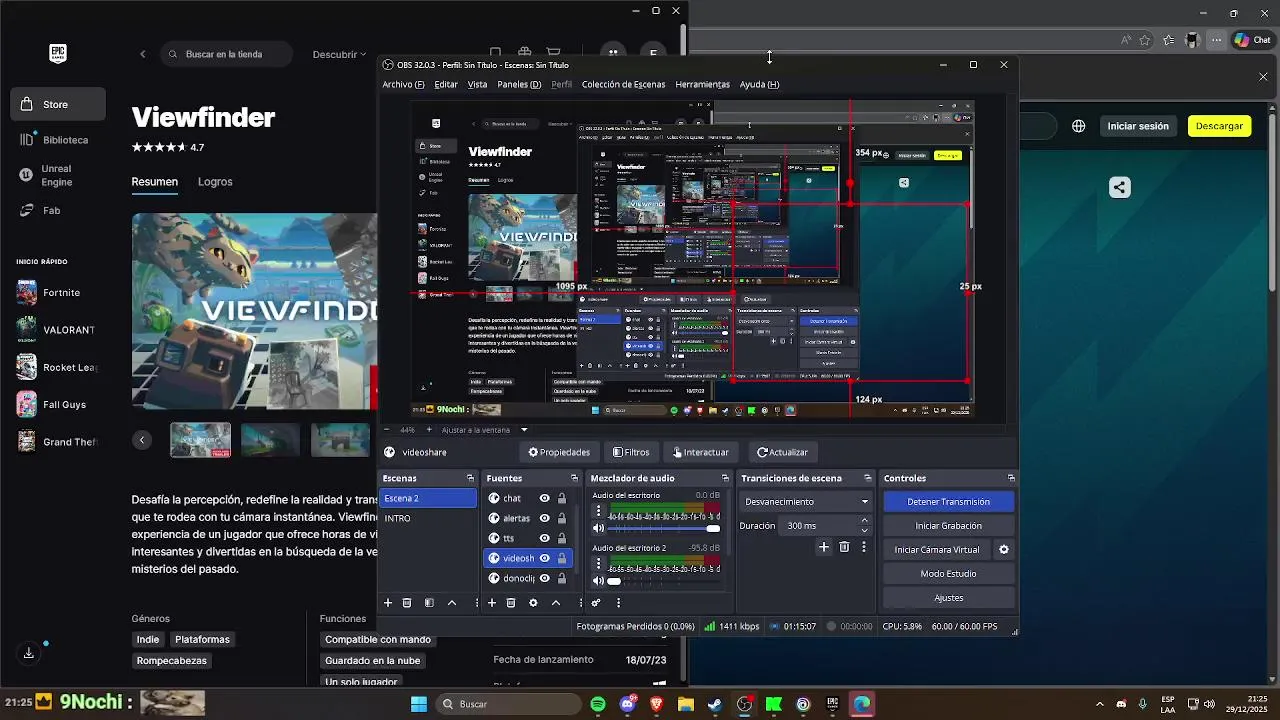Open OBS Ajustes button
Image resolution: width=1280 pixels, height=720 pixels.
[948, 598]
